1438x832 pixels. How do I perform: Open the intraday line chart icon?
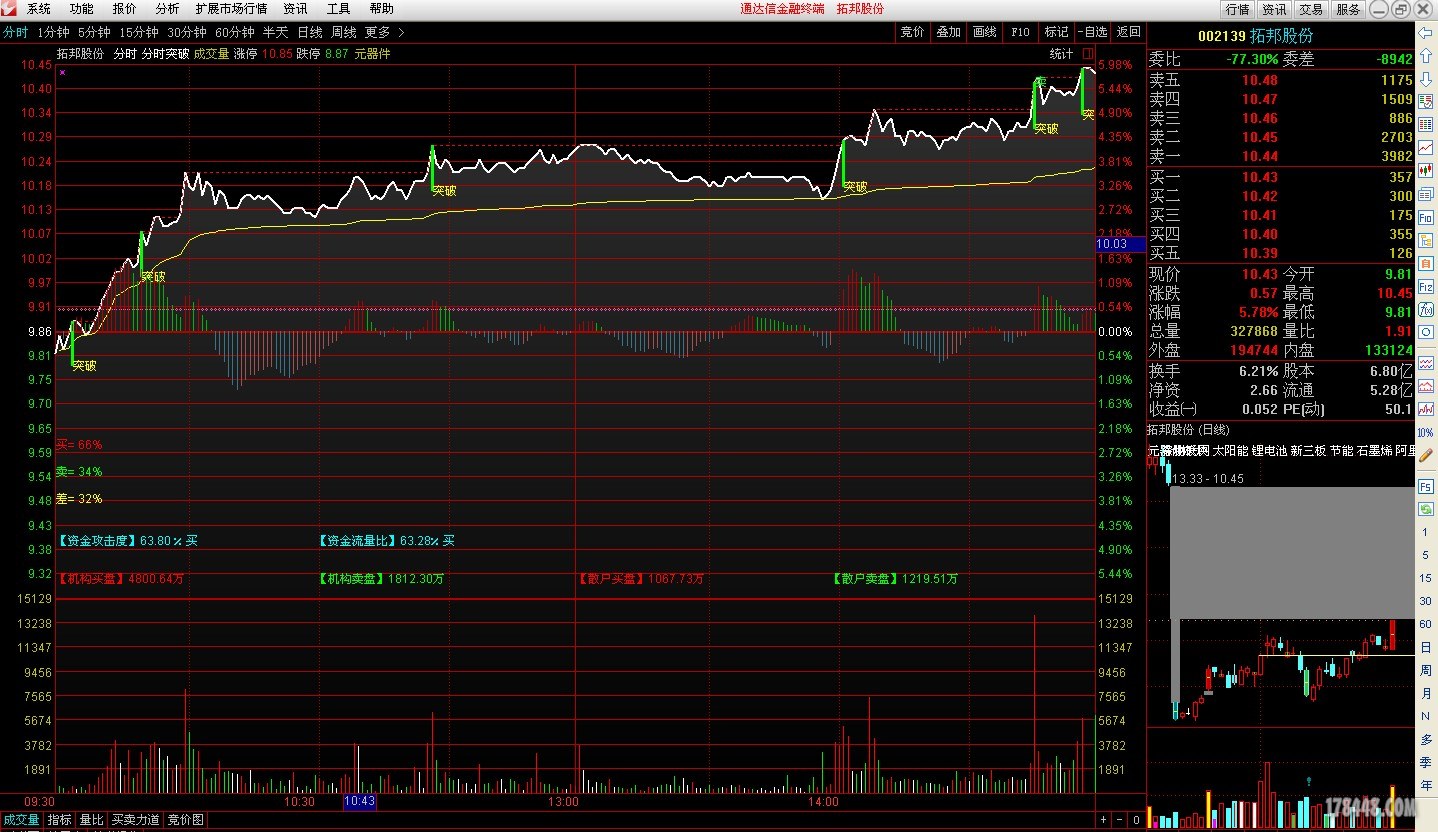(x=1426, y=147)
